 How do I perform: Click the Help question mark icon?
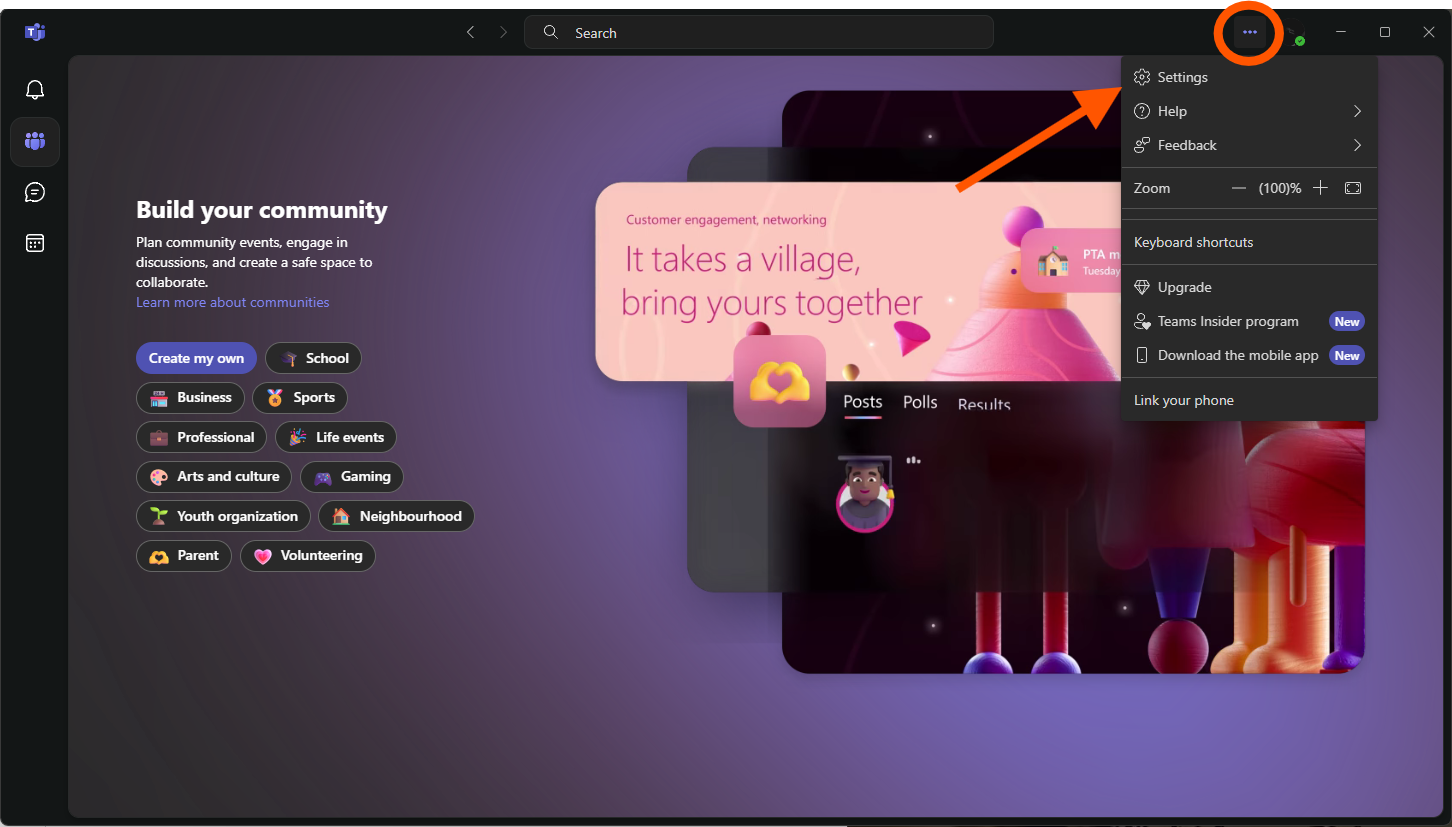click(1142, 111)
